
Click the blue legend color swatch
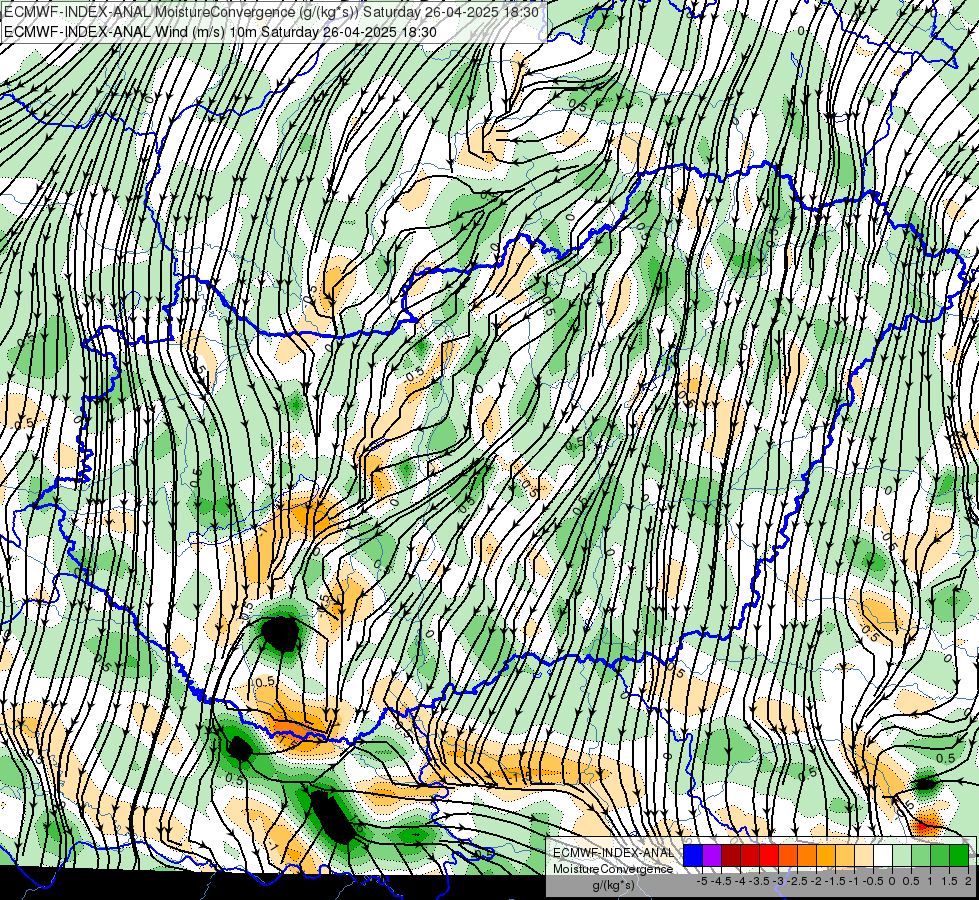(693, 855)
